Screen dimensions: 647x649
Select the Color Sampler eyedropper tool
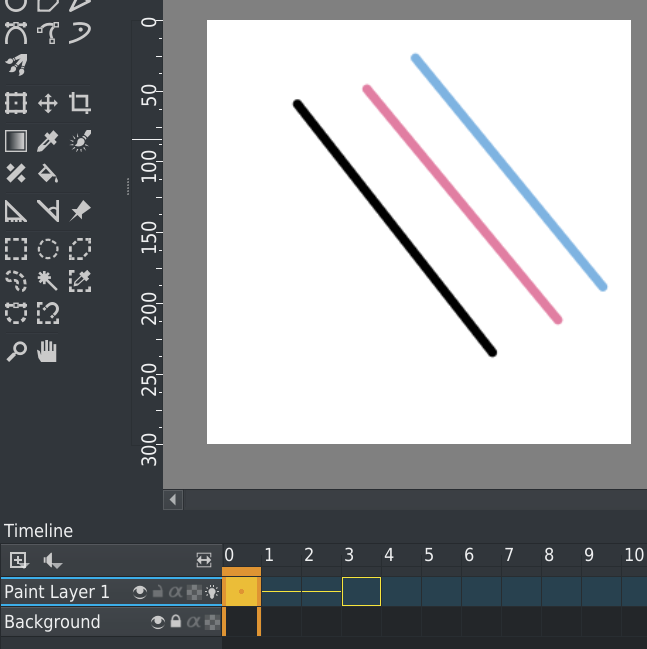[48, 141]
